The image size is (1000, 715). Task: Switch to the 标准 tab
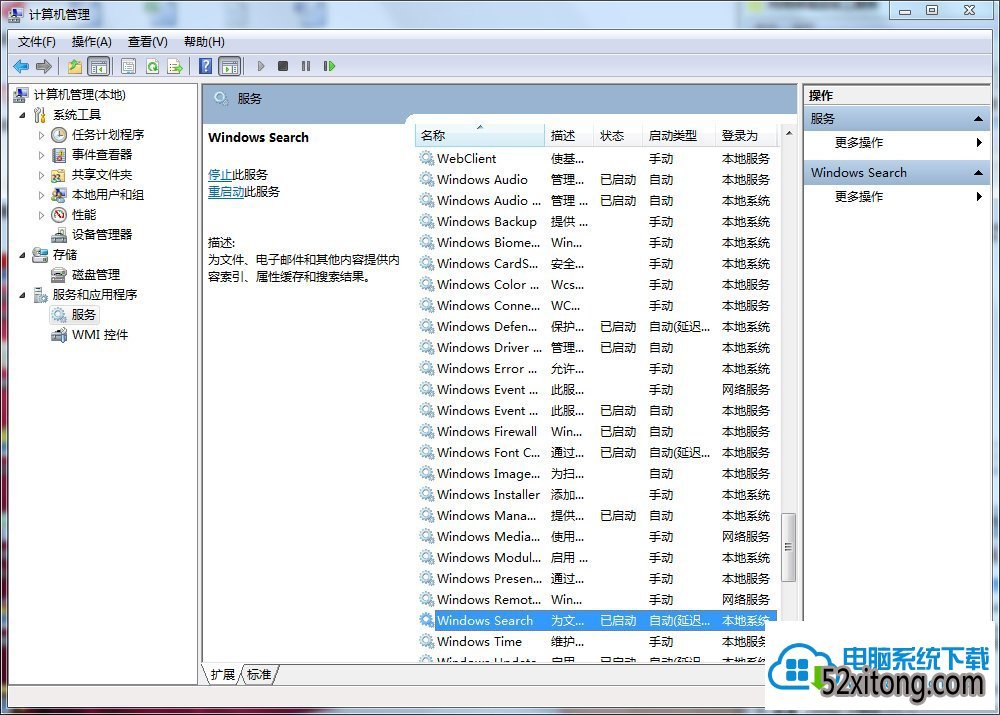(259, 675)
